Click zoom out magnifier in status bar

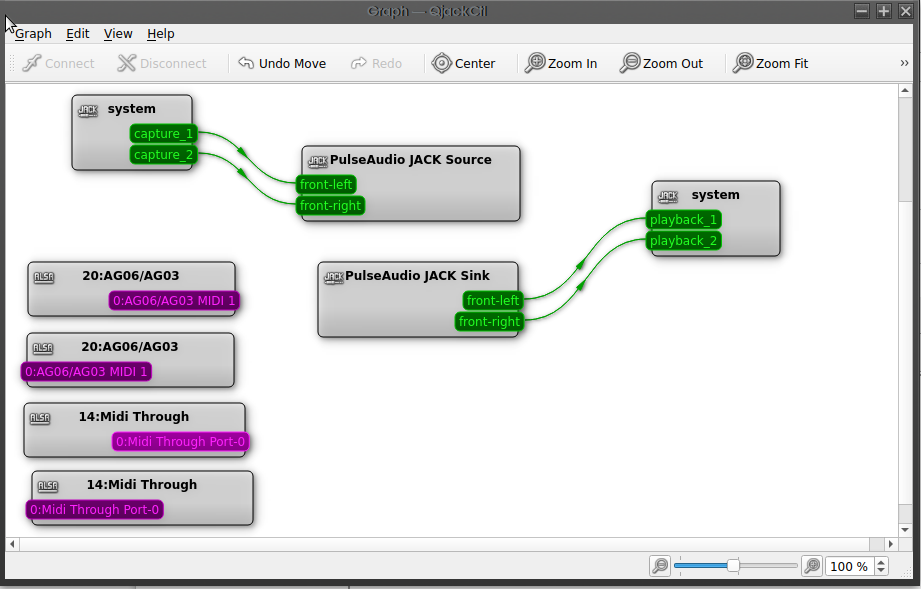click(660, 566)
